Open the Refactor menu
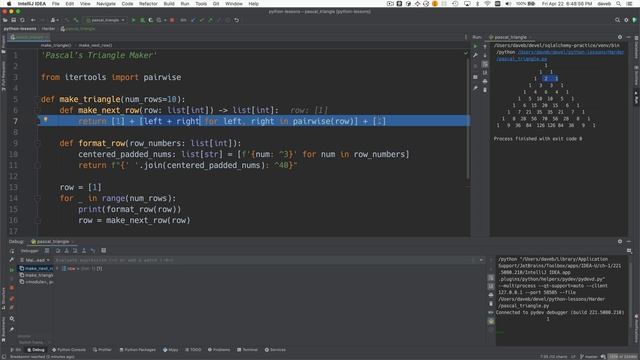This screenshot has height=360, width=640. coord(148,4)
